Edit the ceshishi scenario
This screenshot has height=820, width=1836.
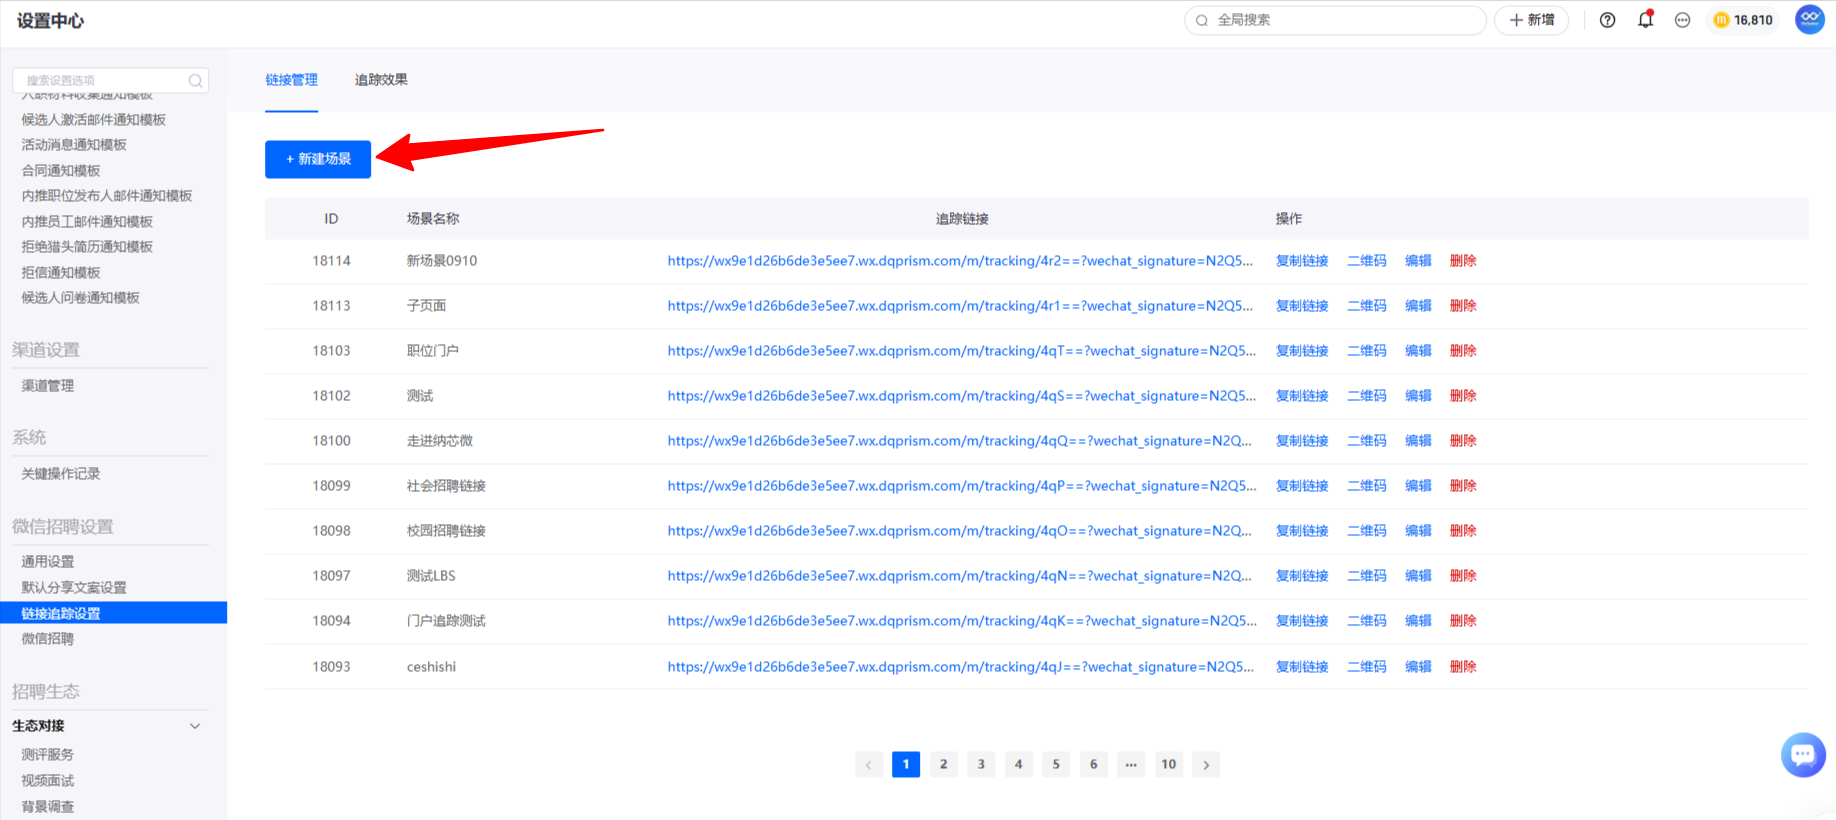1418,667
